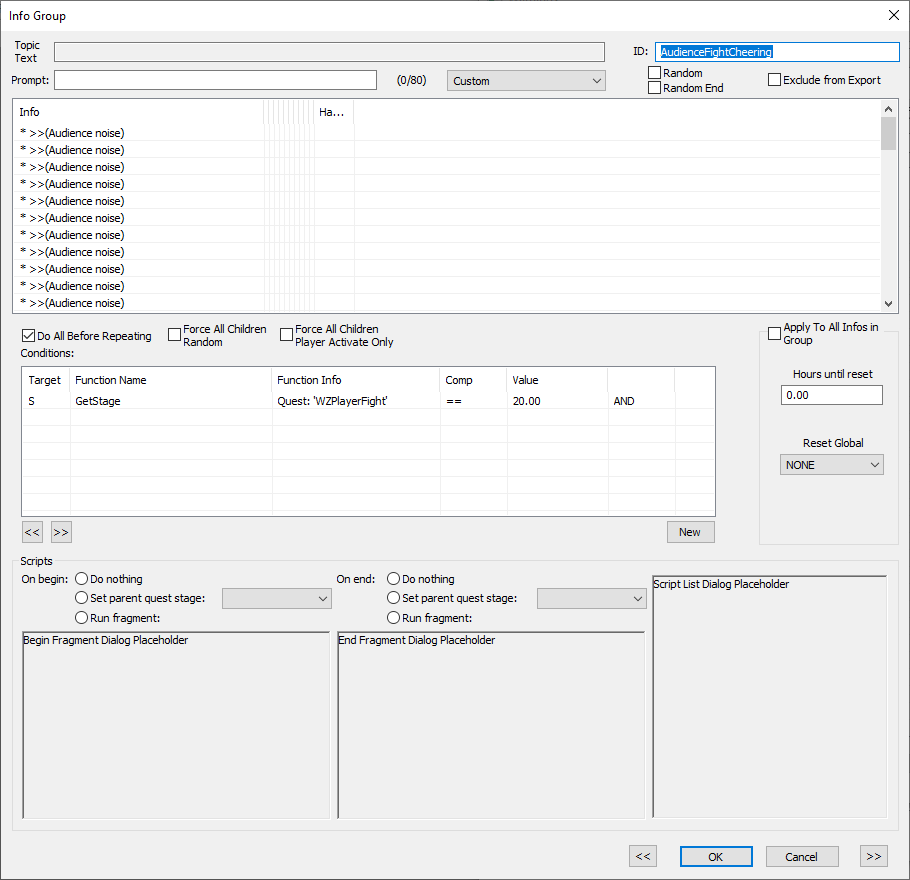Go to previous info group <<
The width and height of the screenshot is (910, 880).
[x=643, y=856]
